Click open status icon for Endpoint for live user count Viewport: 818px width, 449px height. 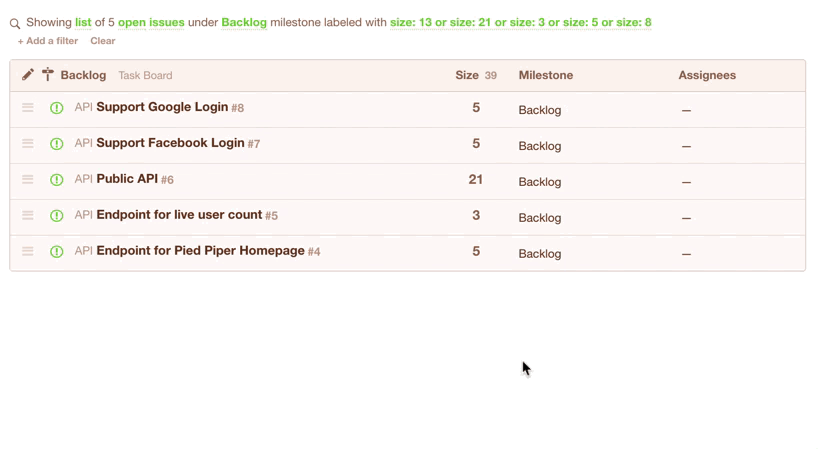[x=56, y=216]
